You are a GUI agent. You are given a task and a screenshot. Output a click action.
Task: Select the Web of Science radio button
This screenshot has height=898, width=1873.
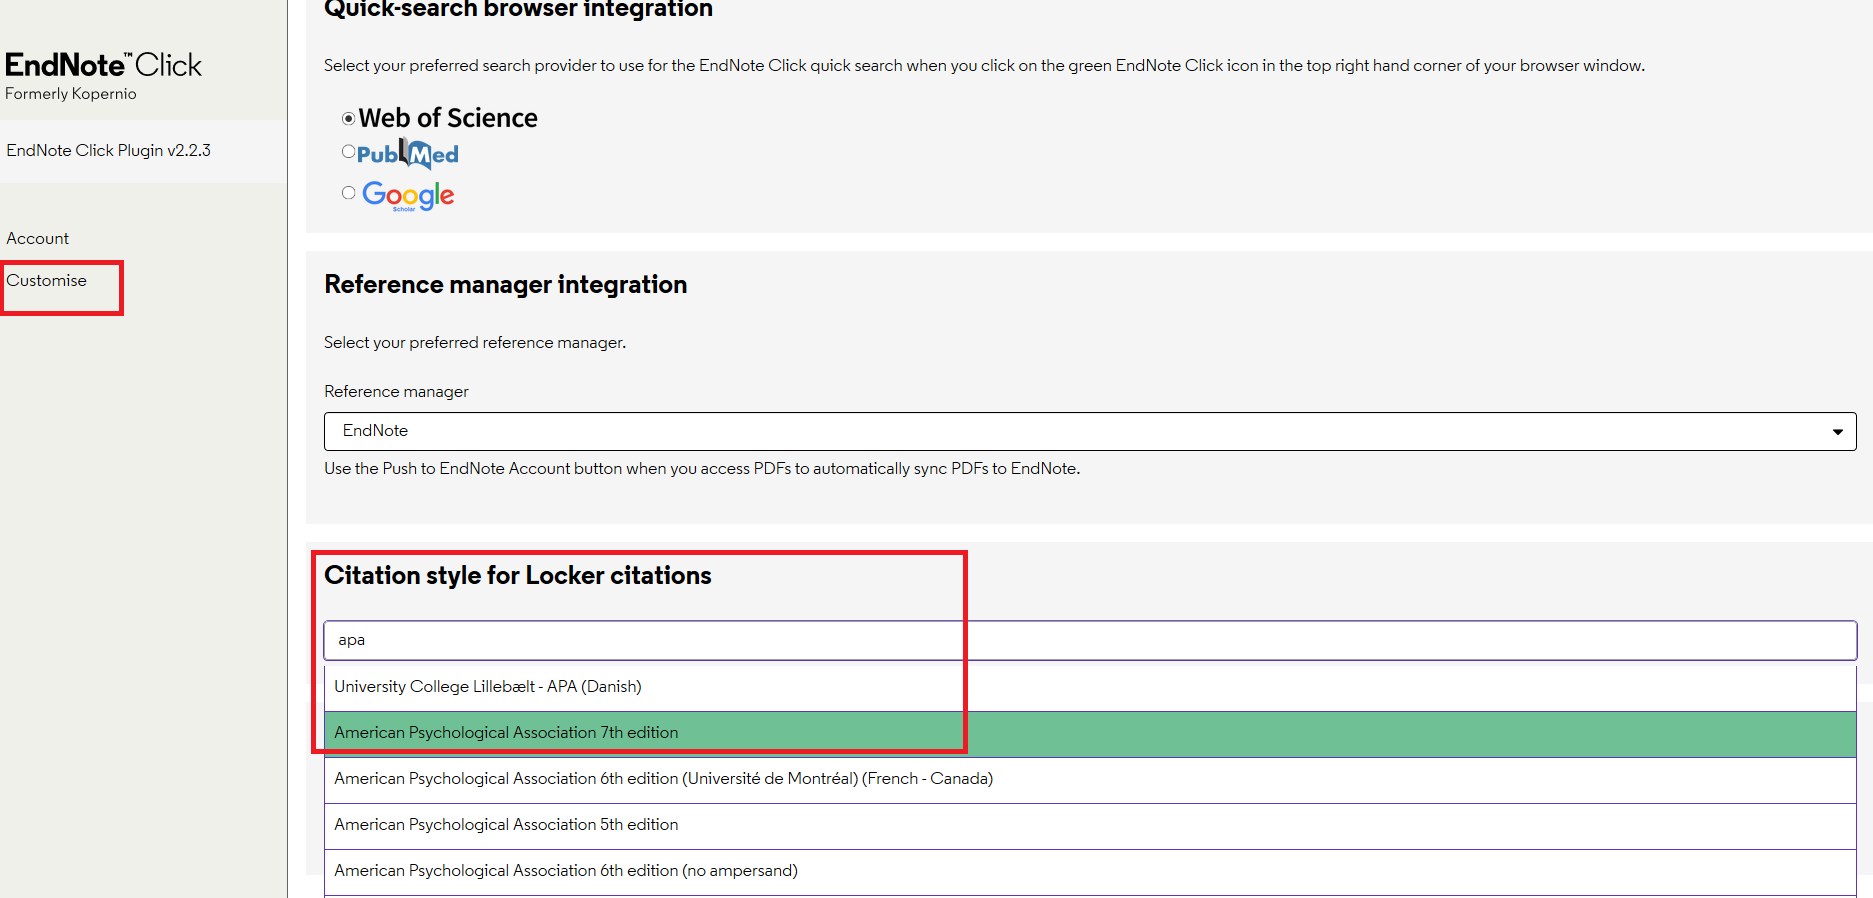coord(348,118)
